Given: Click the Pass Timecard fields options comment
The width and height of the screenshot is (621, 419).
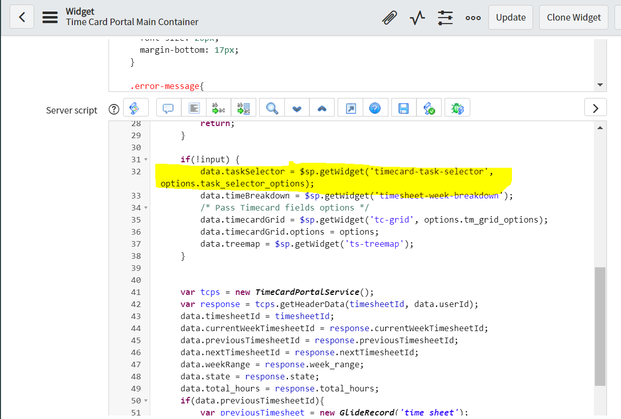Looking at the screenshot, I should (x=284, y=208).
